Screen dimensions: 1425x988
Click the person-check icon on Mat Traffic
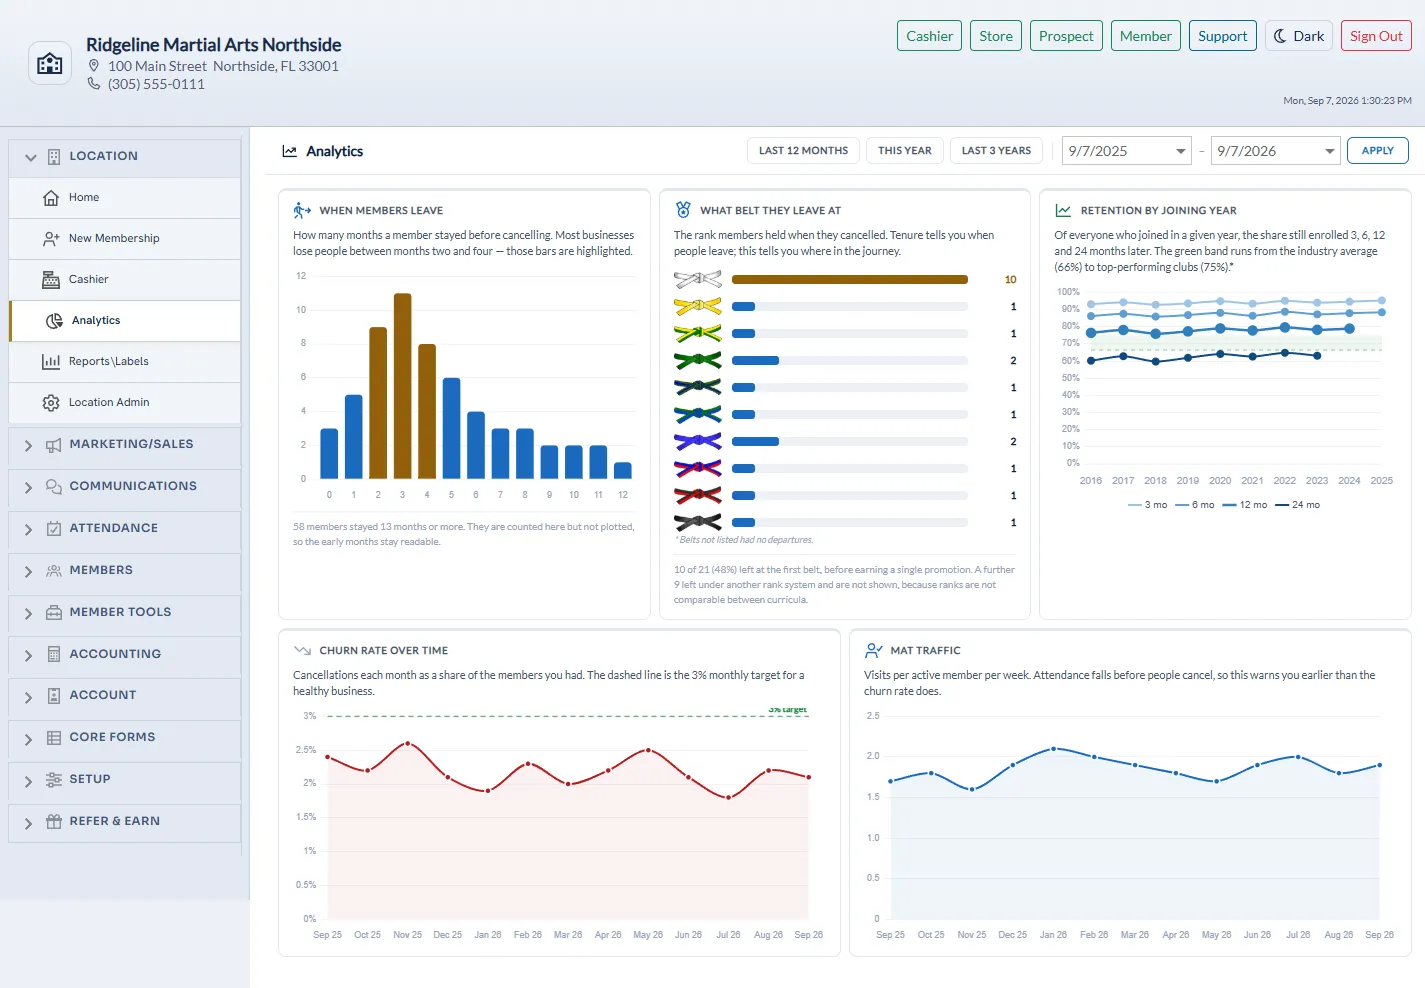click(873, 650)
